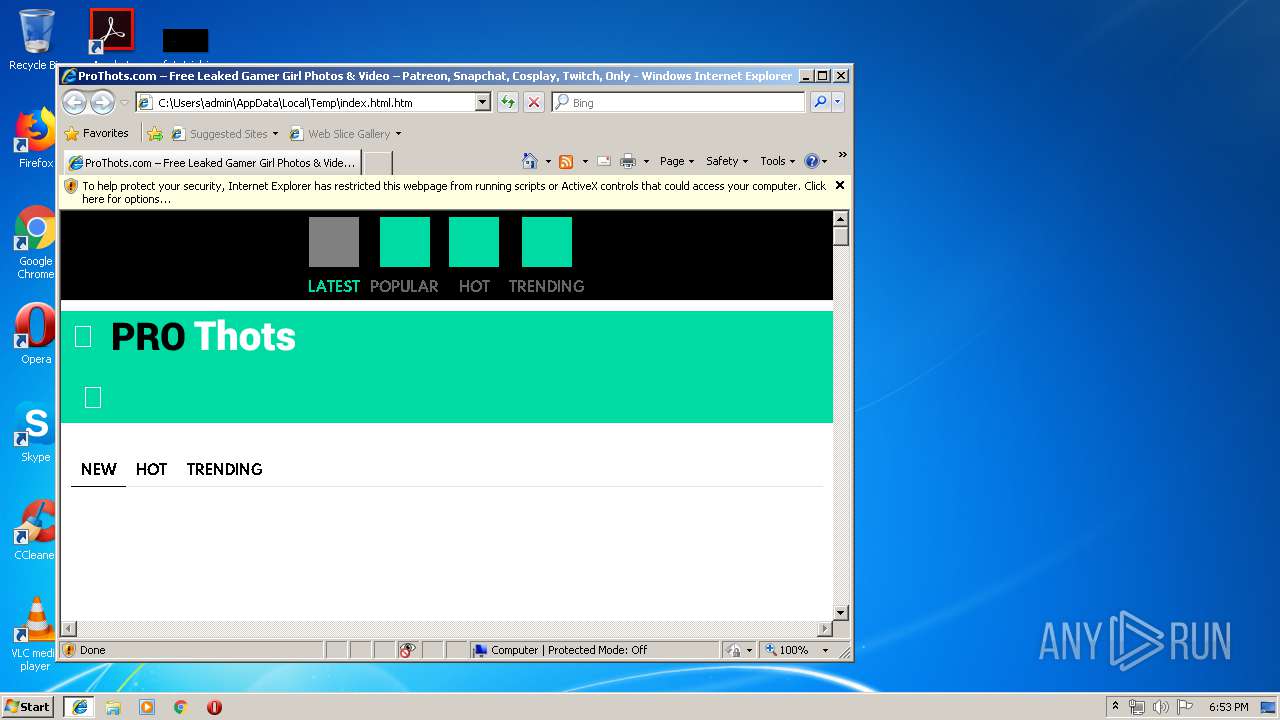Open Skype desktop shortcut
Image resolution: width=1280 pixels, height=720 pixels.
coord(36,432)
